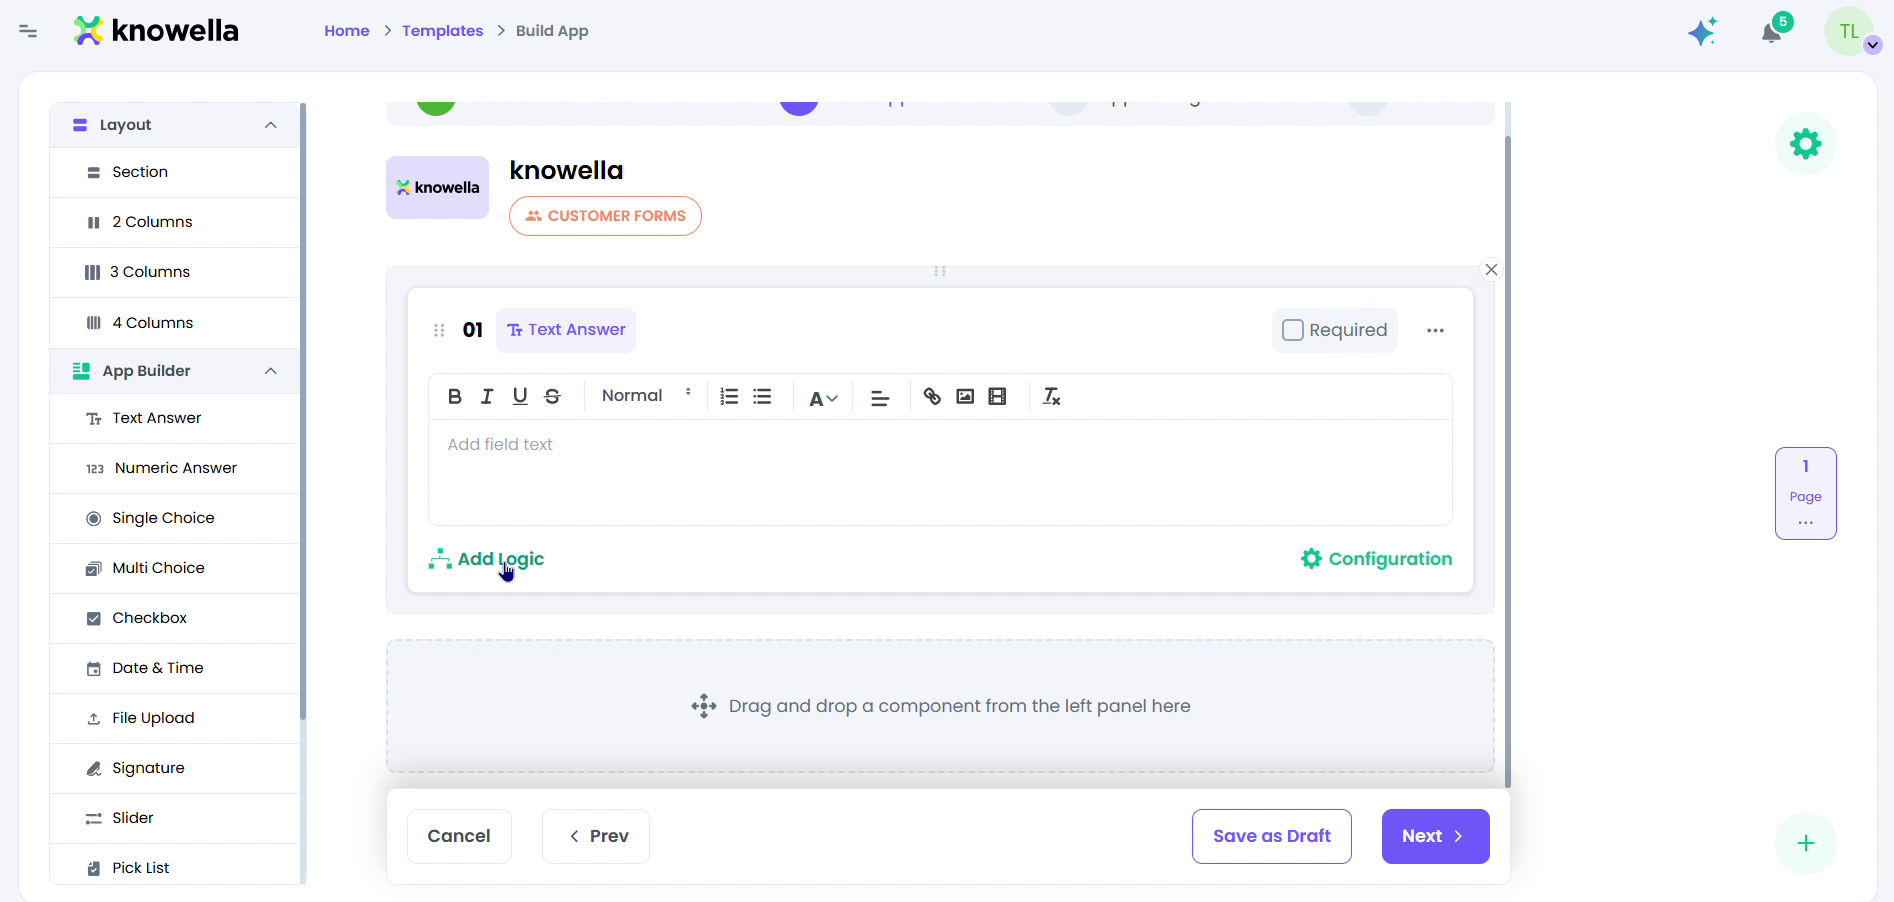This screenshot has height=902, width=1894.
Task: Toggle bold formatting in the editor
Action: (x=455, y=396)
